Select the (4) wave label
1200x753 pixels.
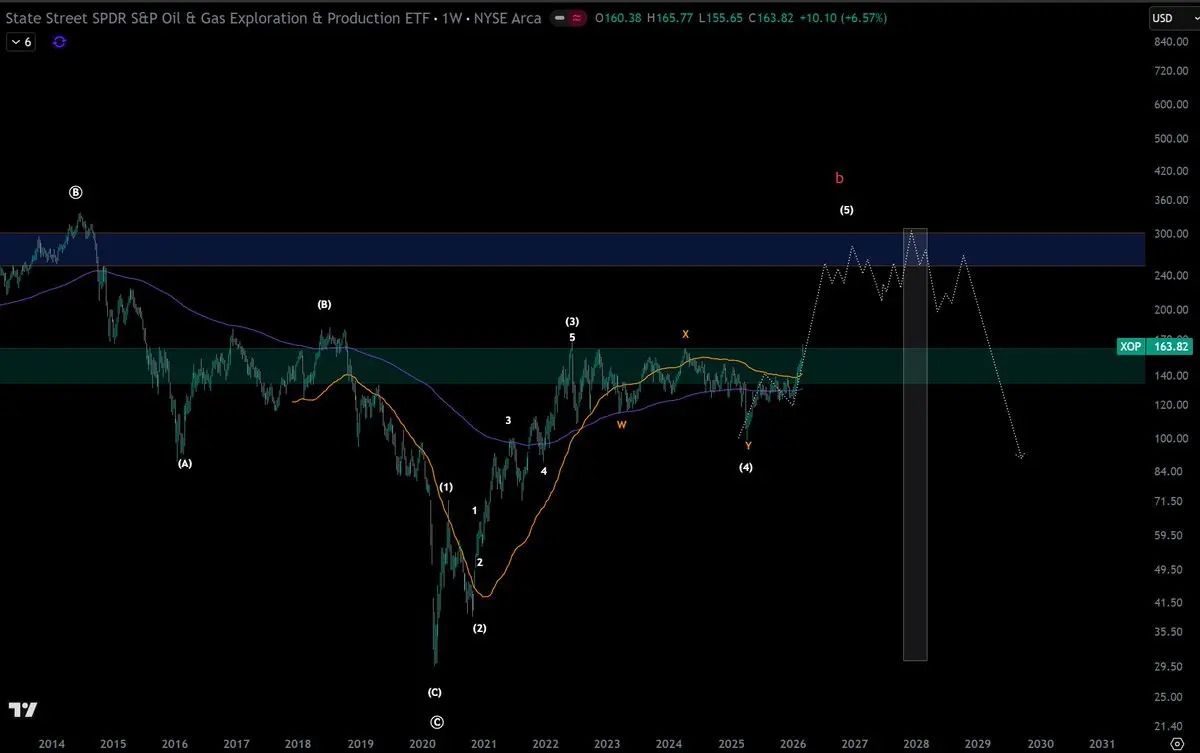pyautogui.click(x=746, y=467)
